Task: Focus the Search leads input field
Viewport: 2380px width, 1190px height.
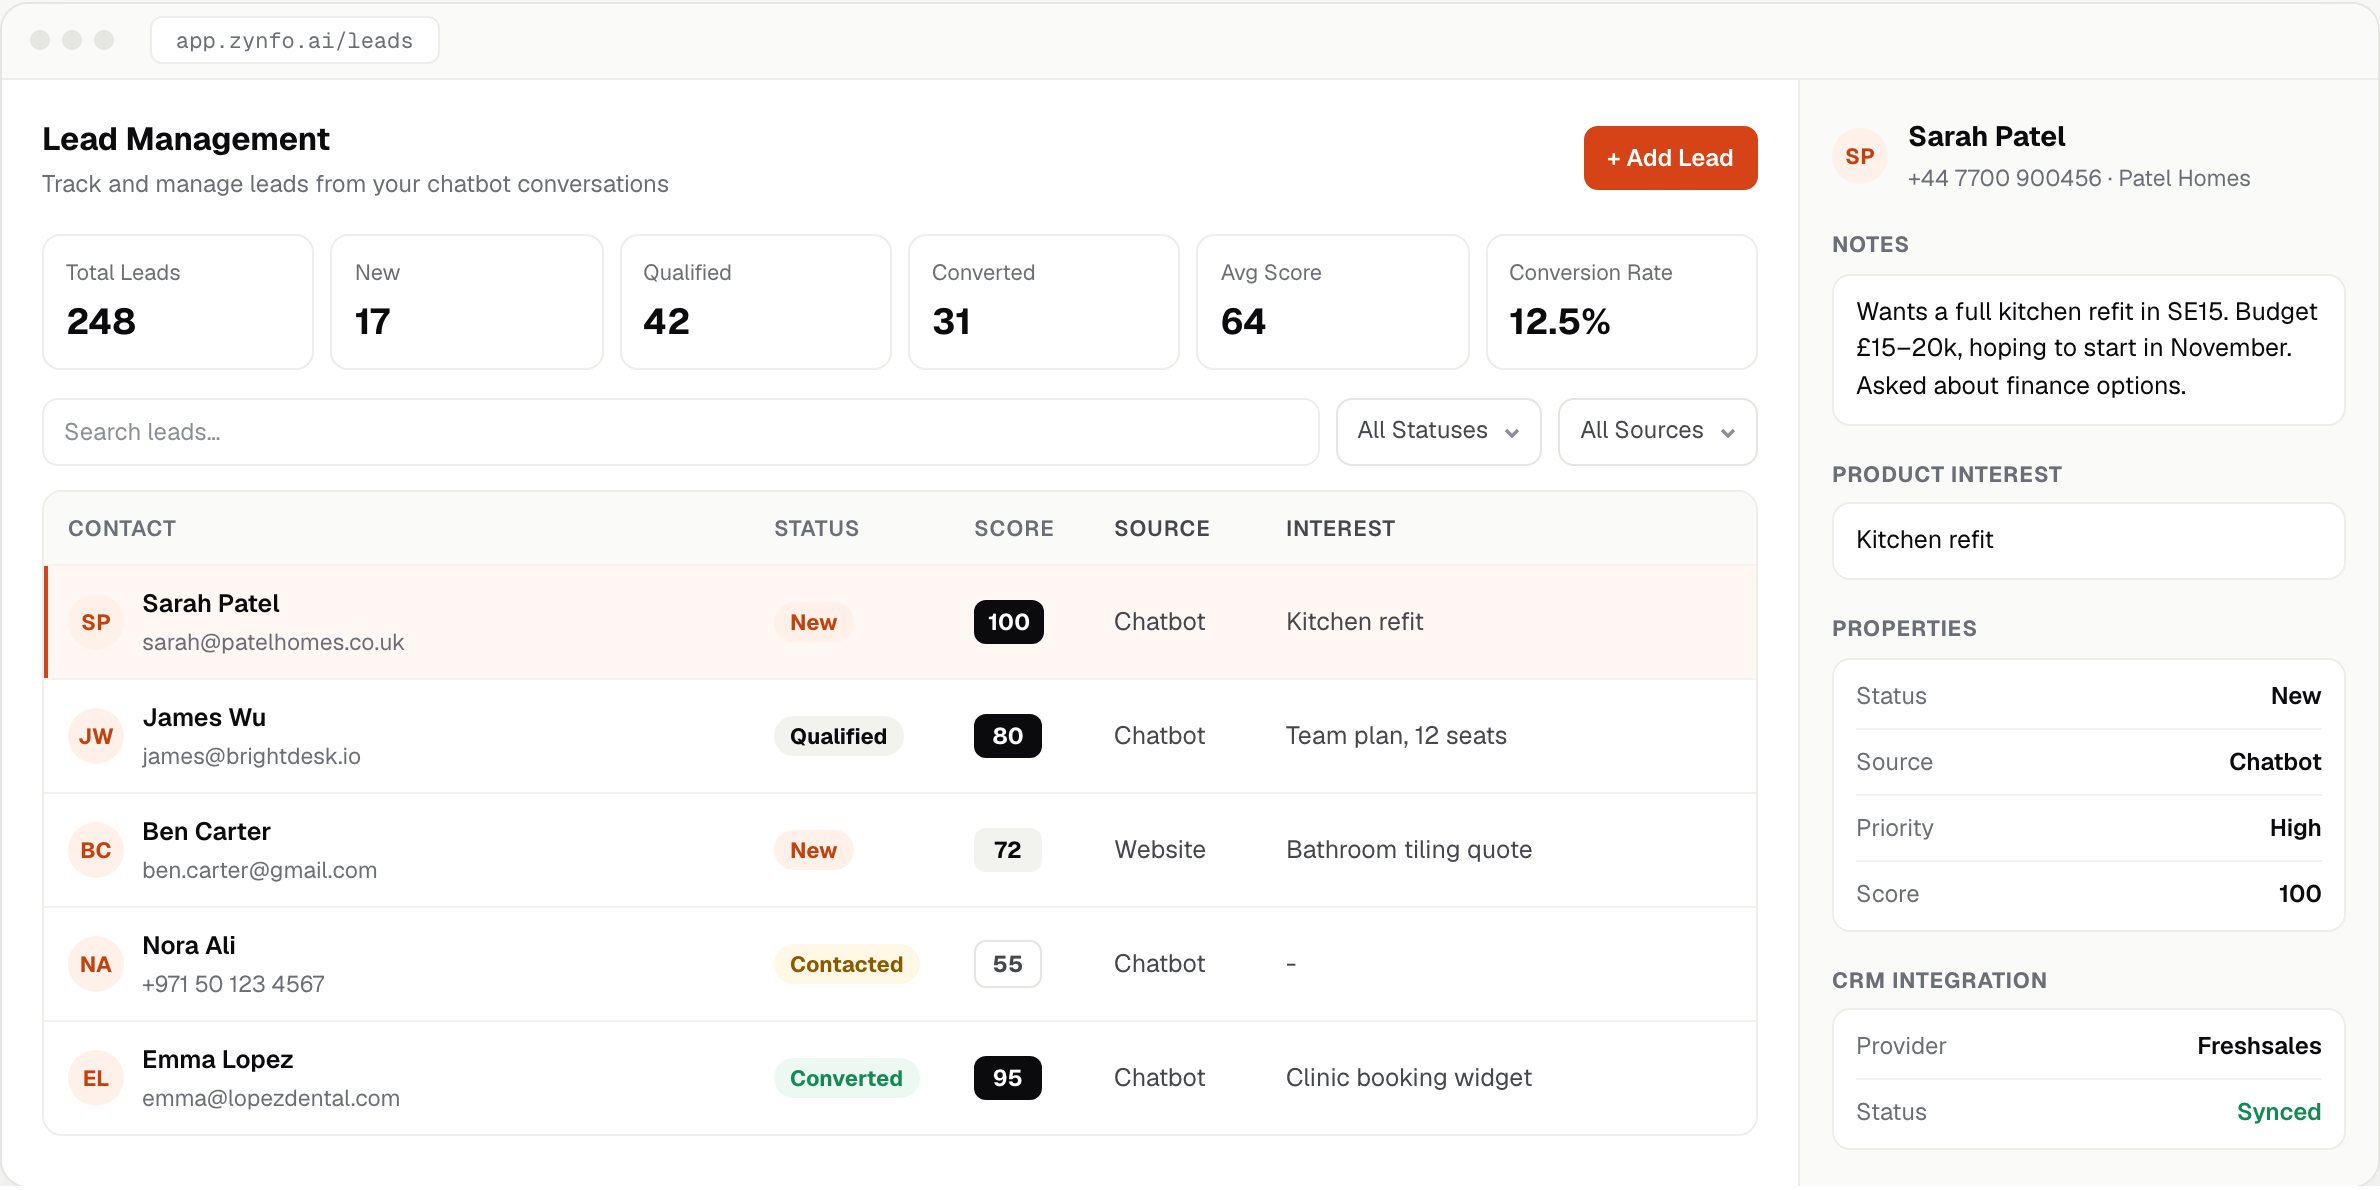Action: [x=681, y=432]
